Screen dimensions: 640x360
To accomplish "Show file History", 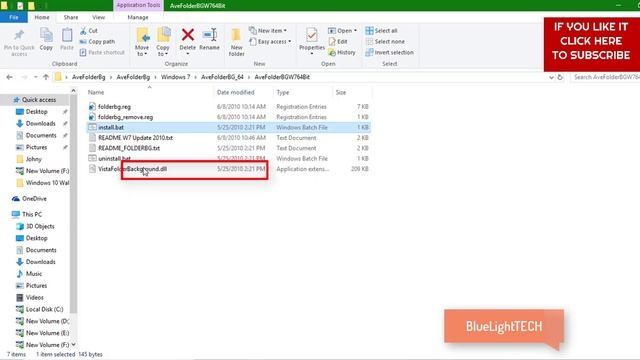I will 342,53.
